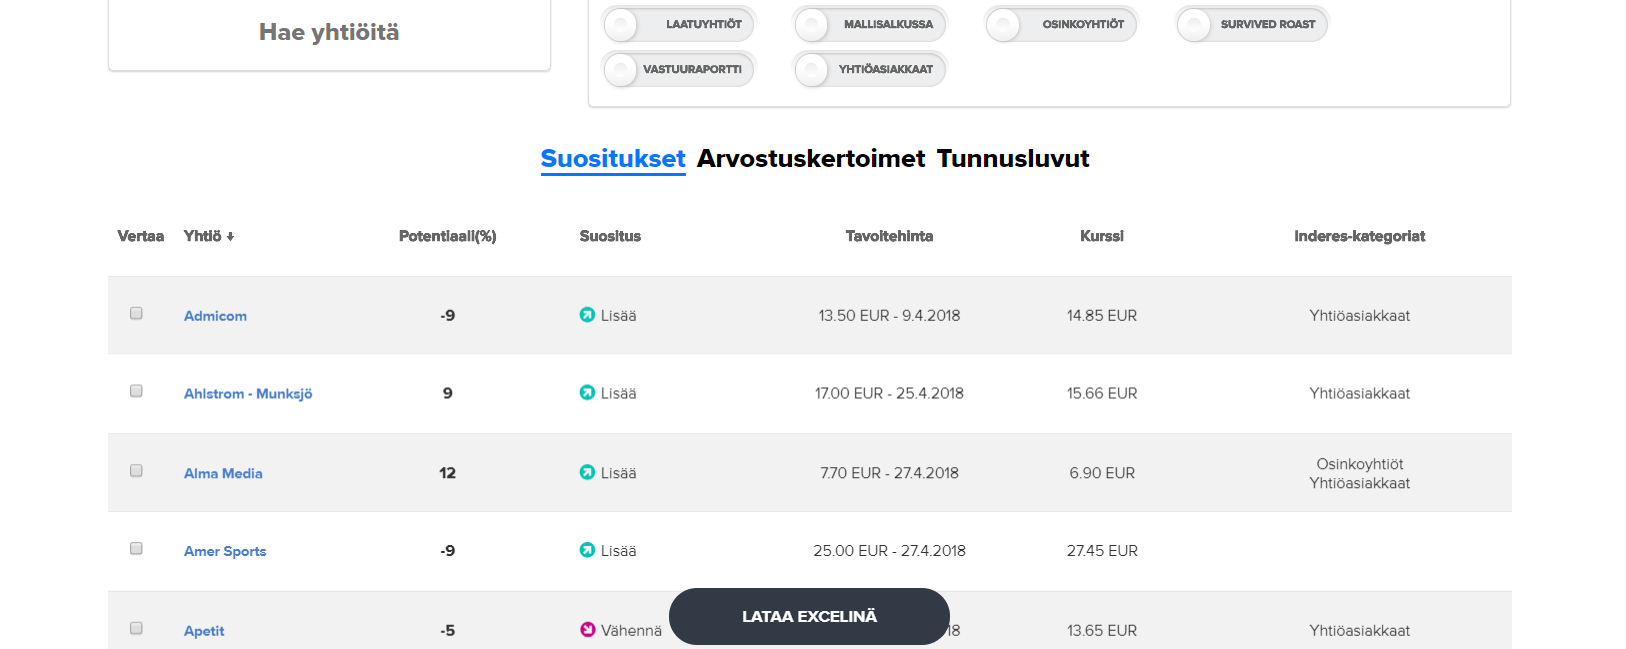Click the Lisää icon in Amer Sports row

587,550
